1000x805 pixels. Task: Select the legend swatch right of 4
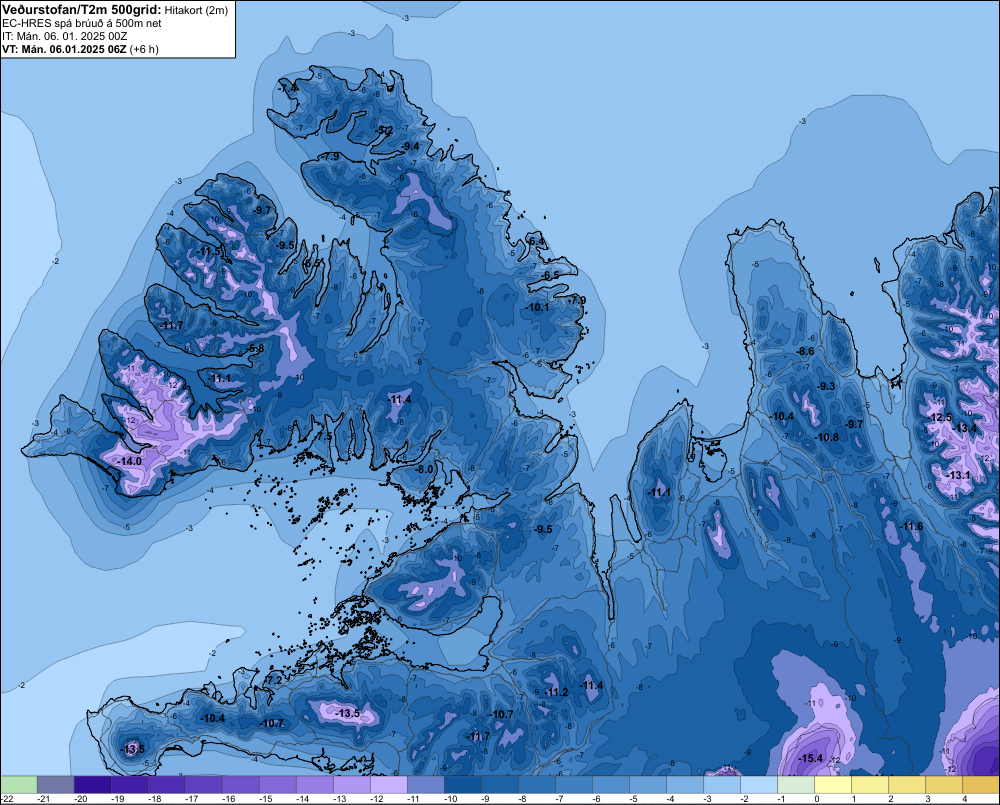(x=981, y=785)
